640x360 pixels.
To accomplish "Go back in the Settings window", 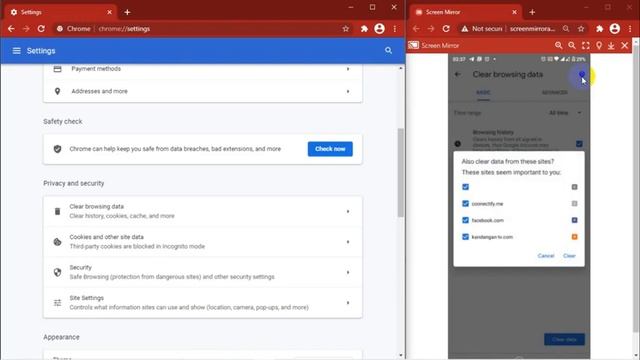I will click(11, 29).
